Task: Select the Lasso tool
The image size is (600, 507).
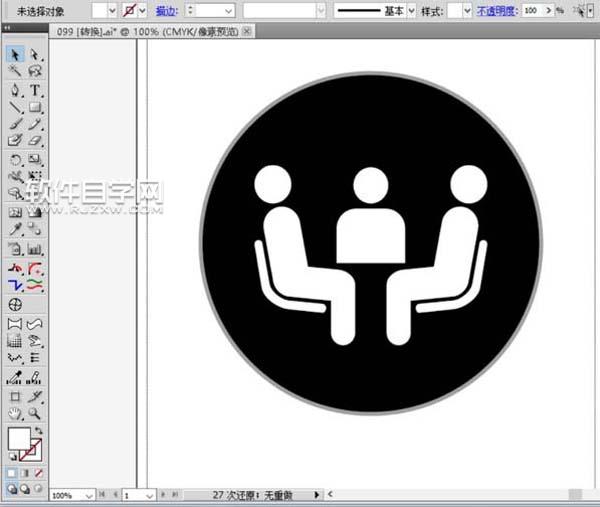Action: click(x=34, y=71)
